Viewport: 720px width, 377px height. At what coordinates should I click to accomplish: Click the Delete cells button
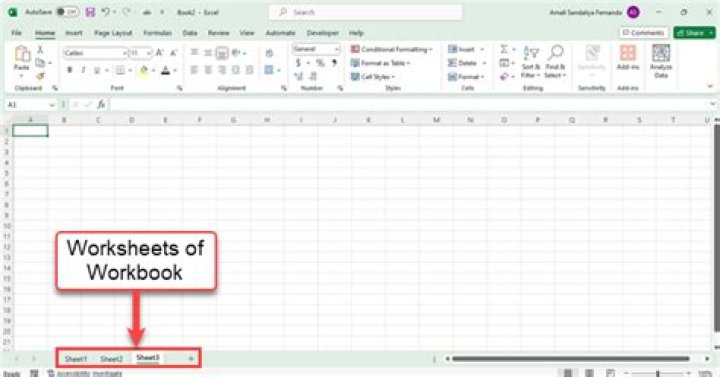(466, 63)
